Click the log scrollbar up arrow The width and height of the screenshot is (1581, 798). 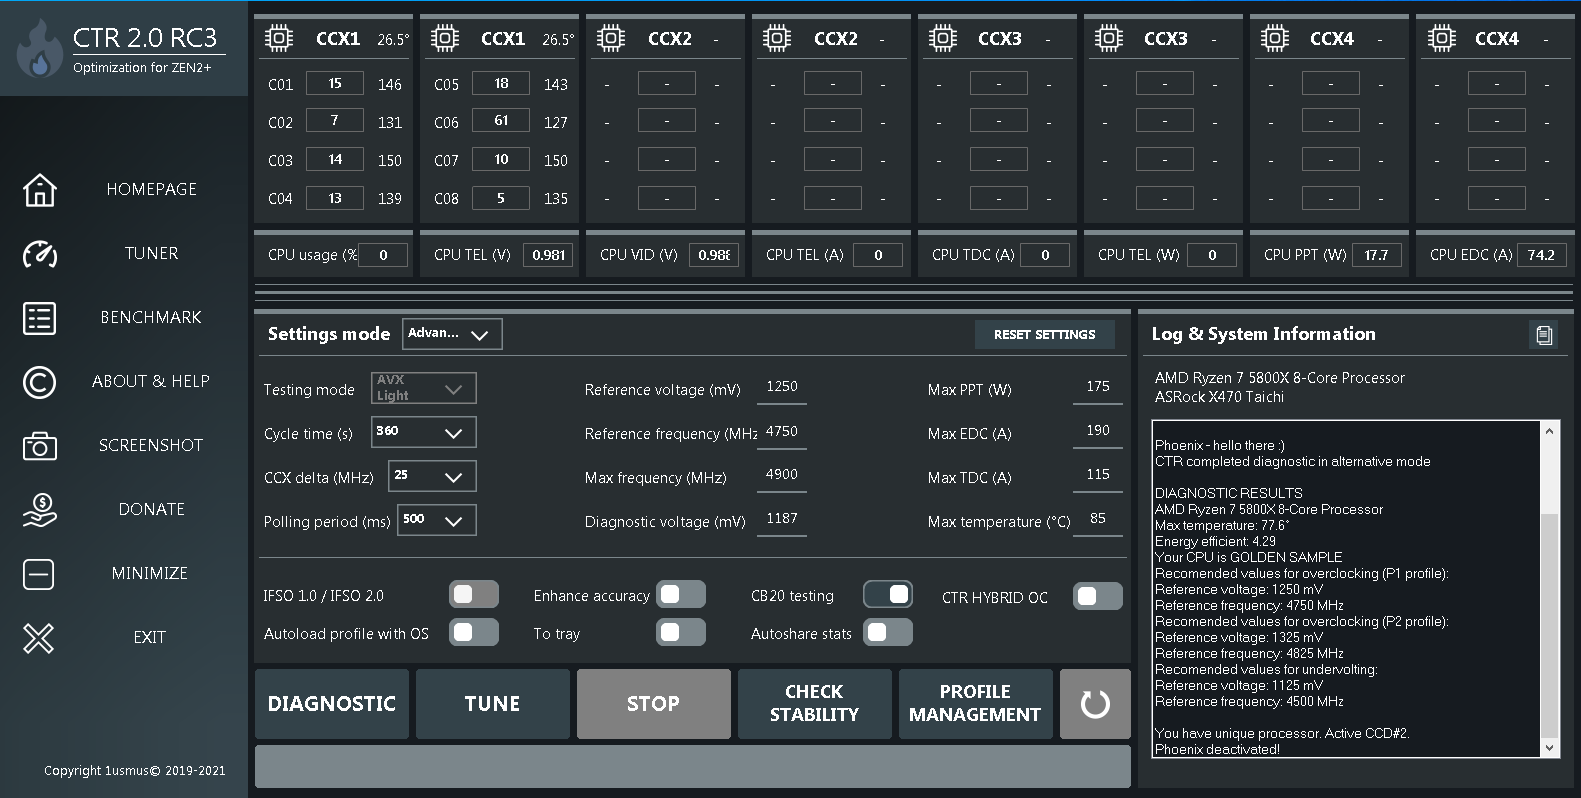pyautogui.click(x=1550, y=431)
